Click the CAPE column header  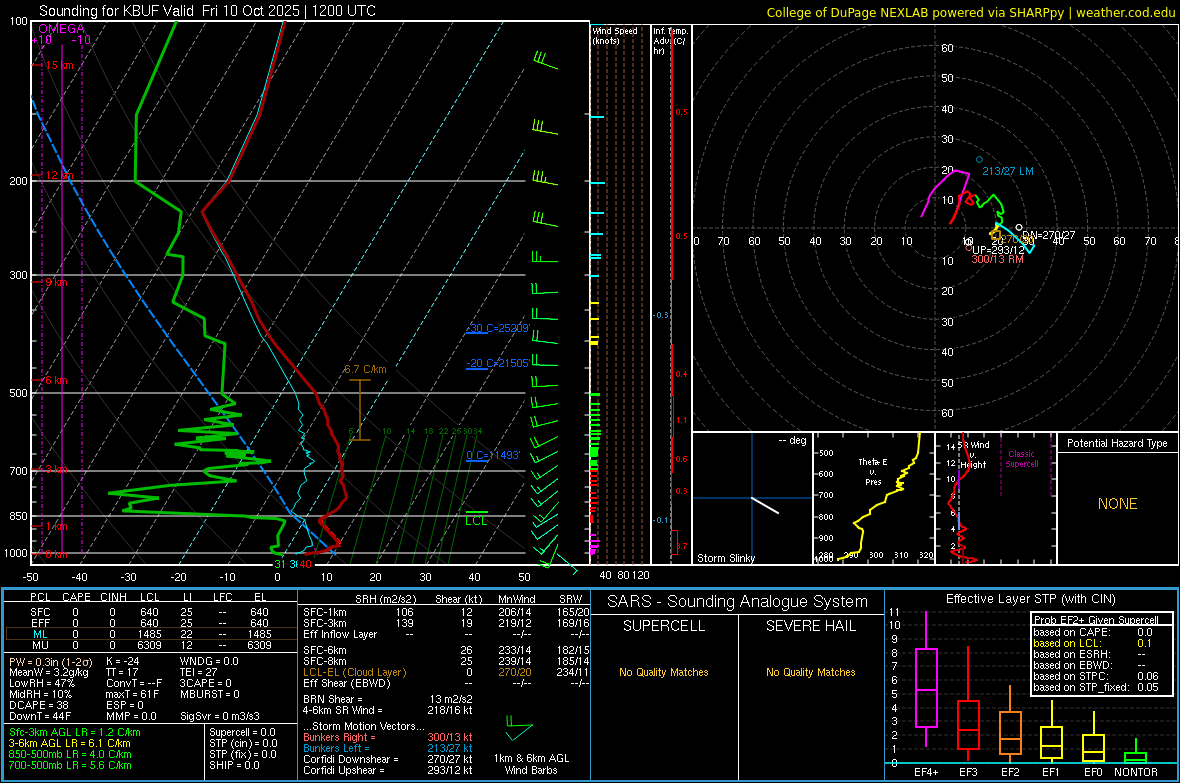[76, 597]
